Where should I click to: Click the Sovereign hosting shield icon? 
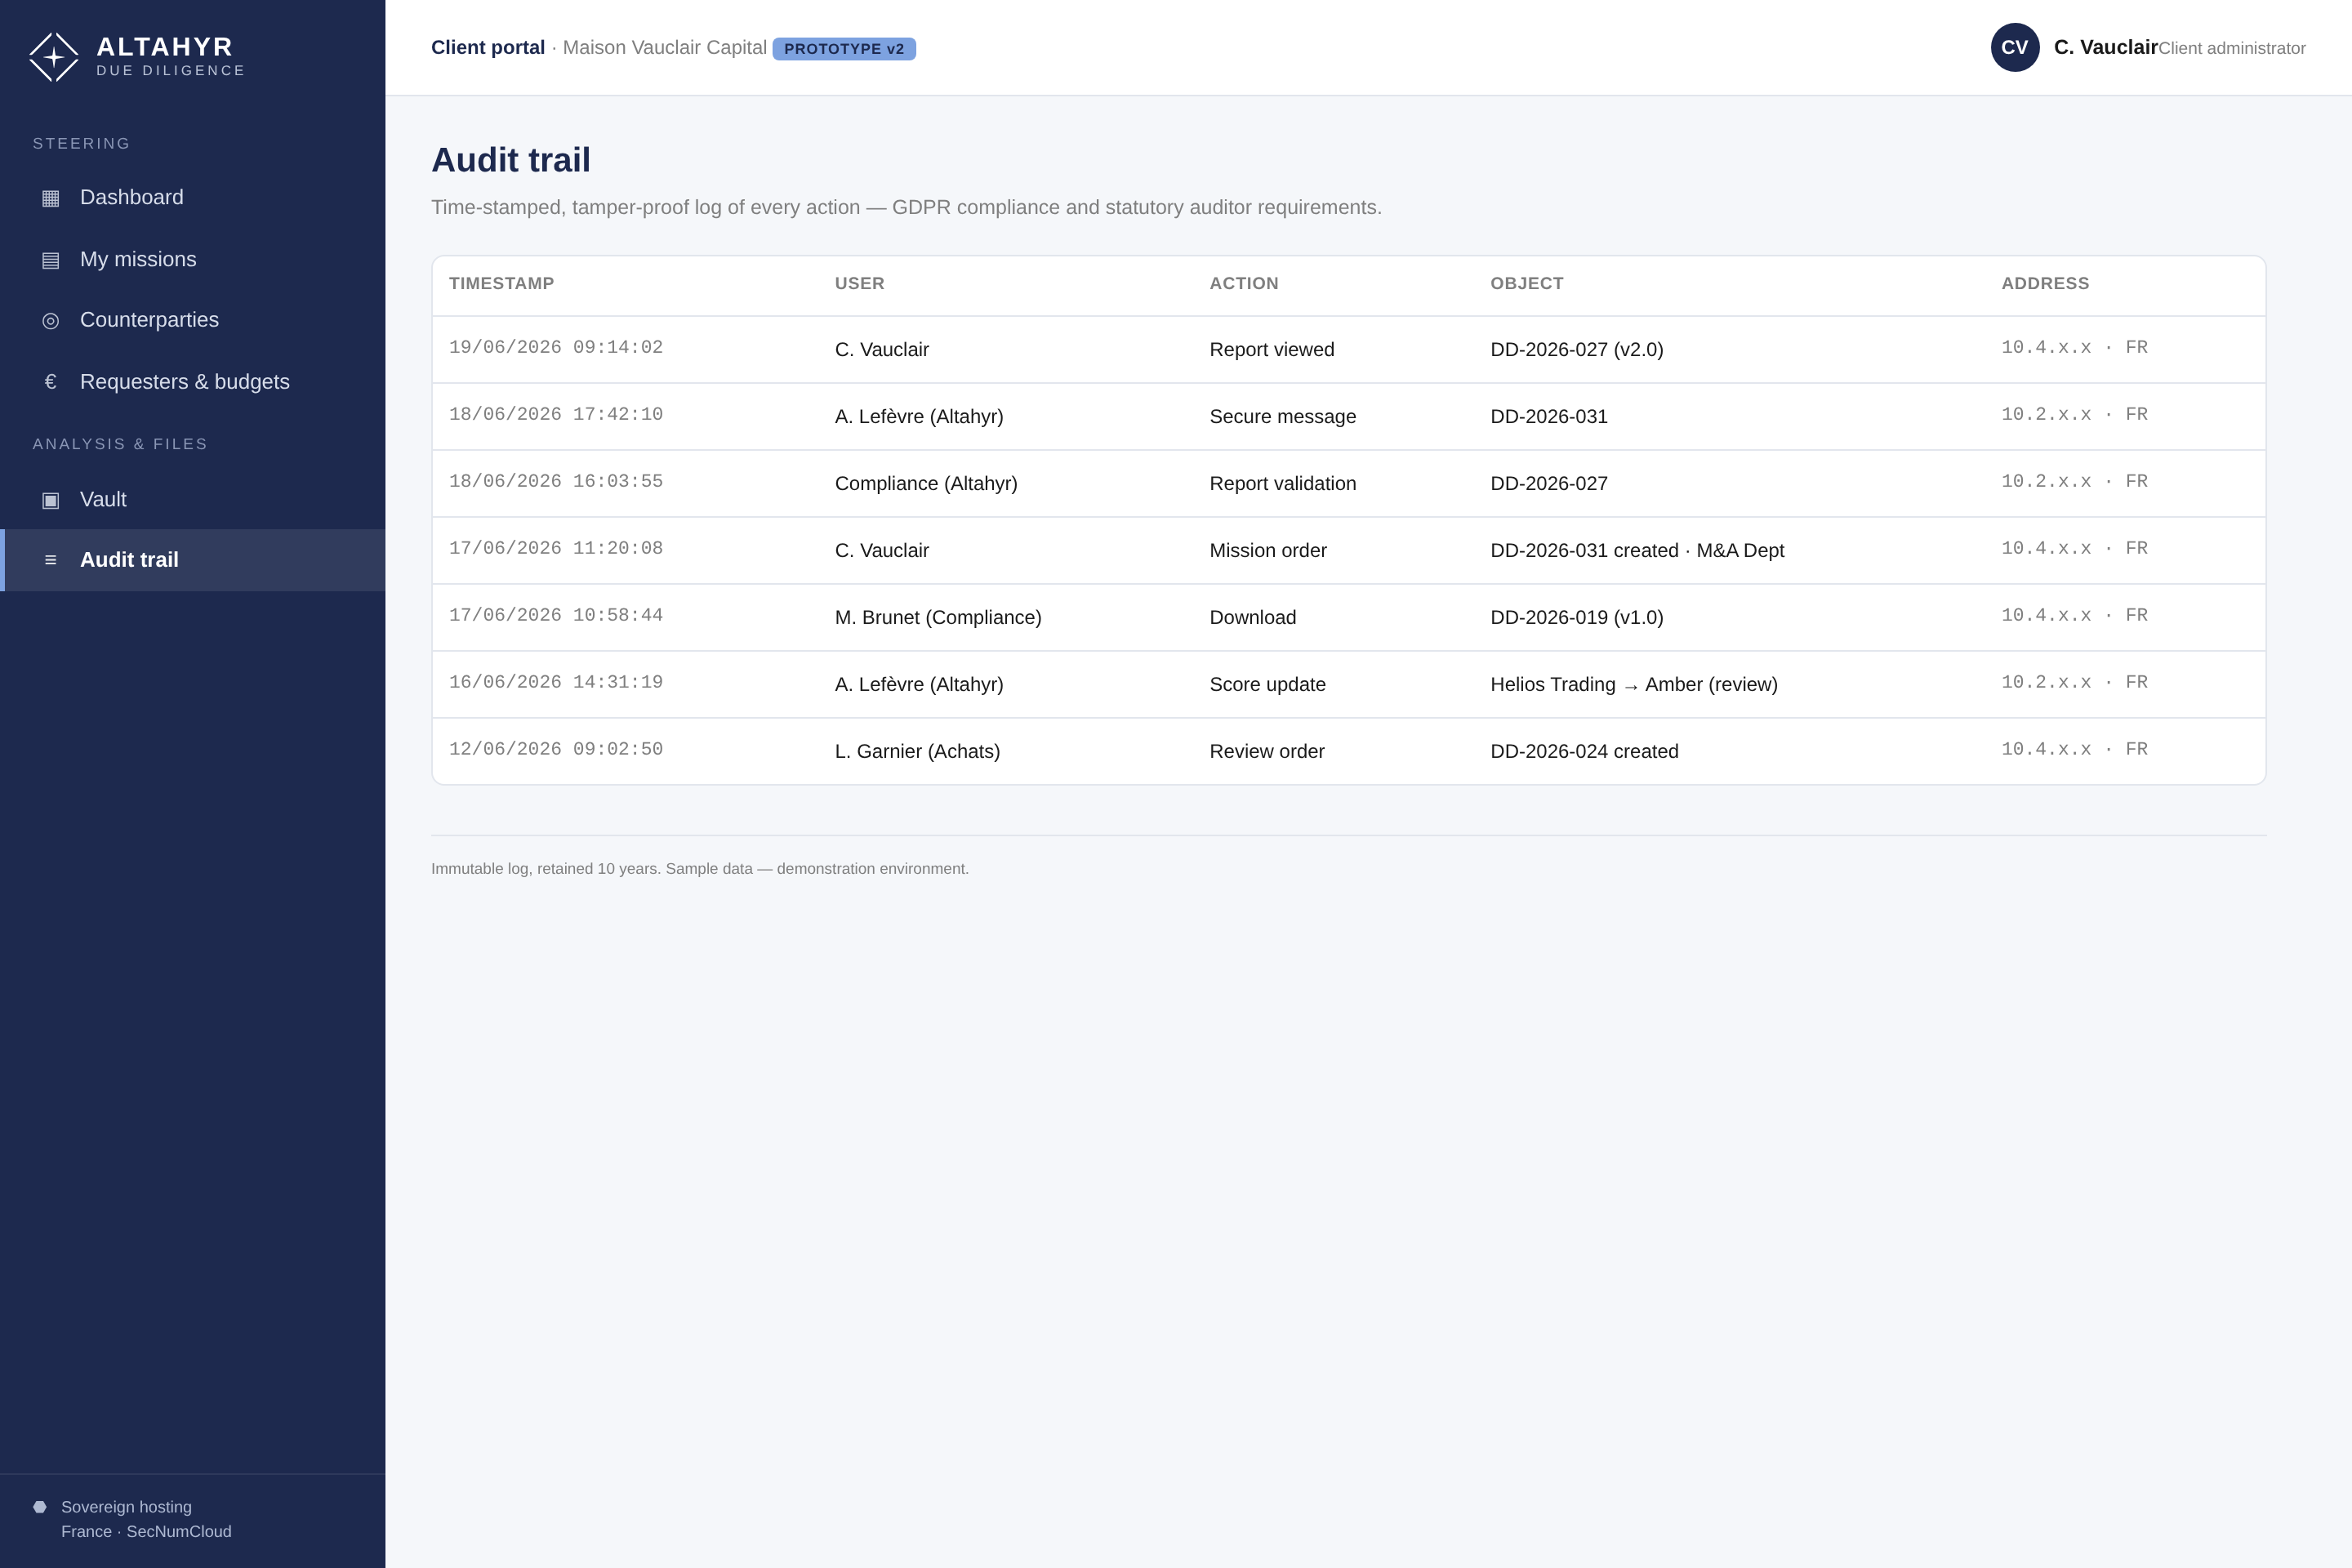(40, 1507)
